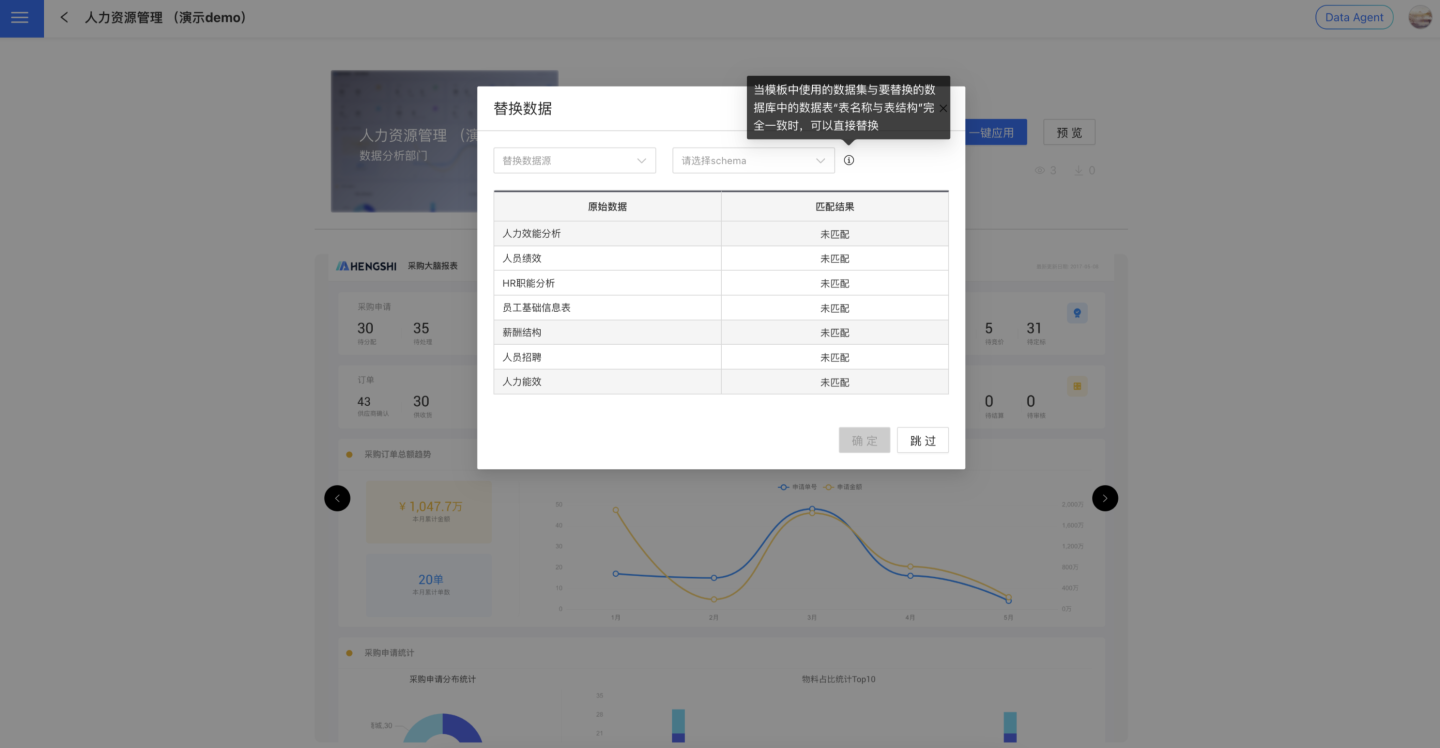Select the 员工基础信息表 row
Screen dimensions: 1440x748
tap(607, 308)
